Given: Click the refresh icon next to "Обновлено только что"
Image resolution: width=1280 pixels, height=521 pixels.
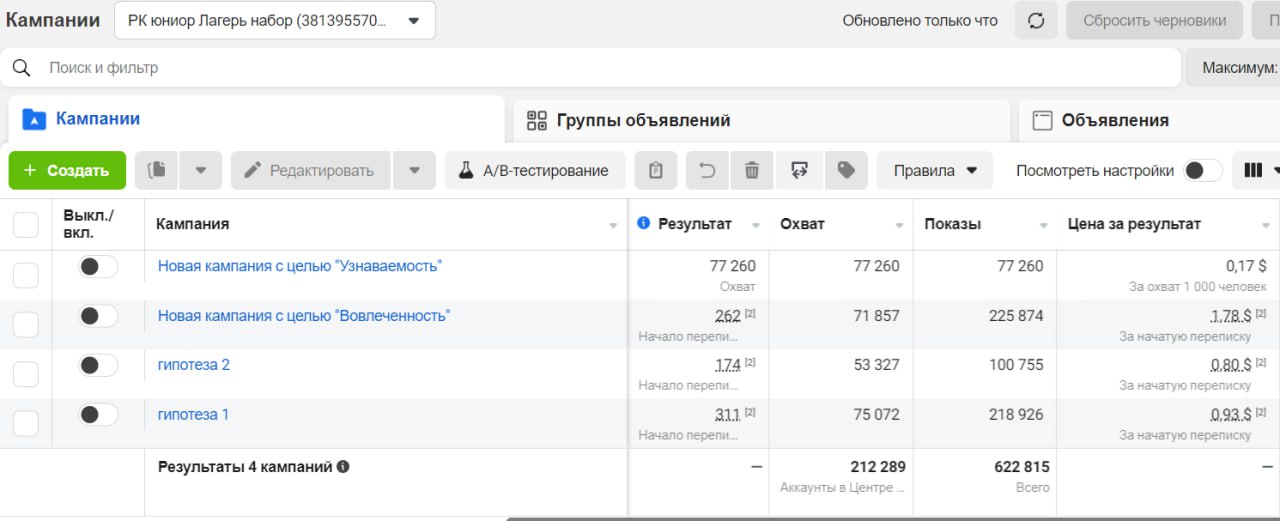Looking at the screenshot, I should [1036, 20].
